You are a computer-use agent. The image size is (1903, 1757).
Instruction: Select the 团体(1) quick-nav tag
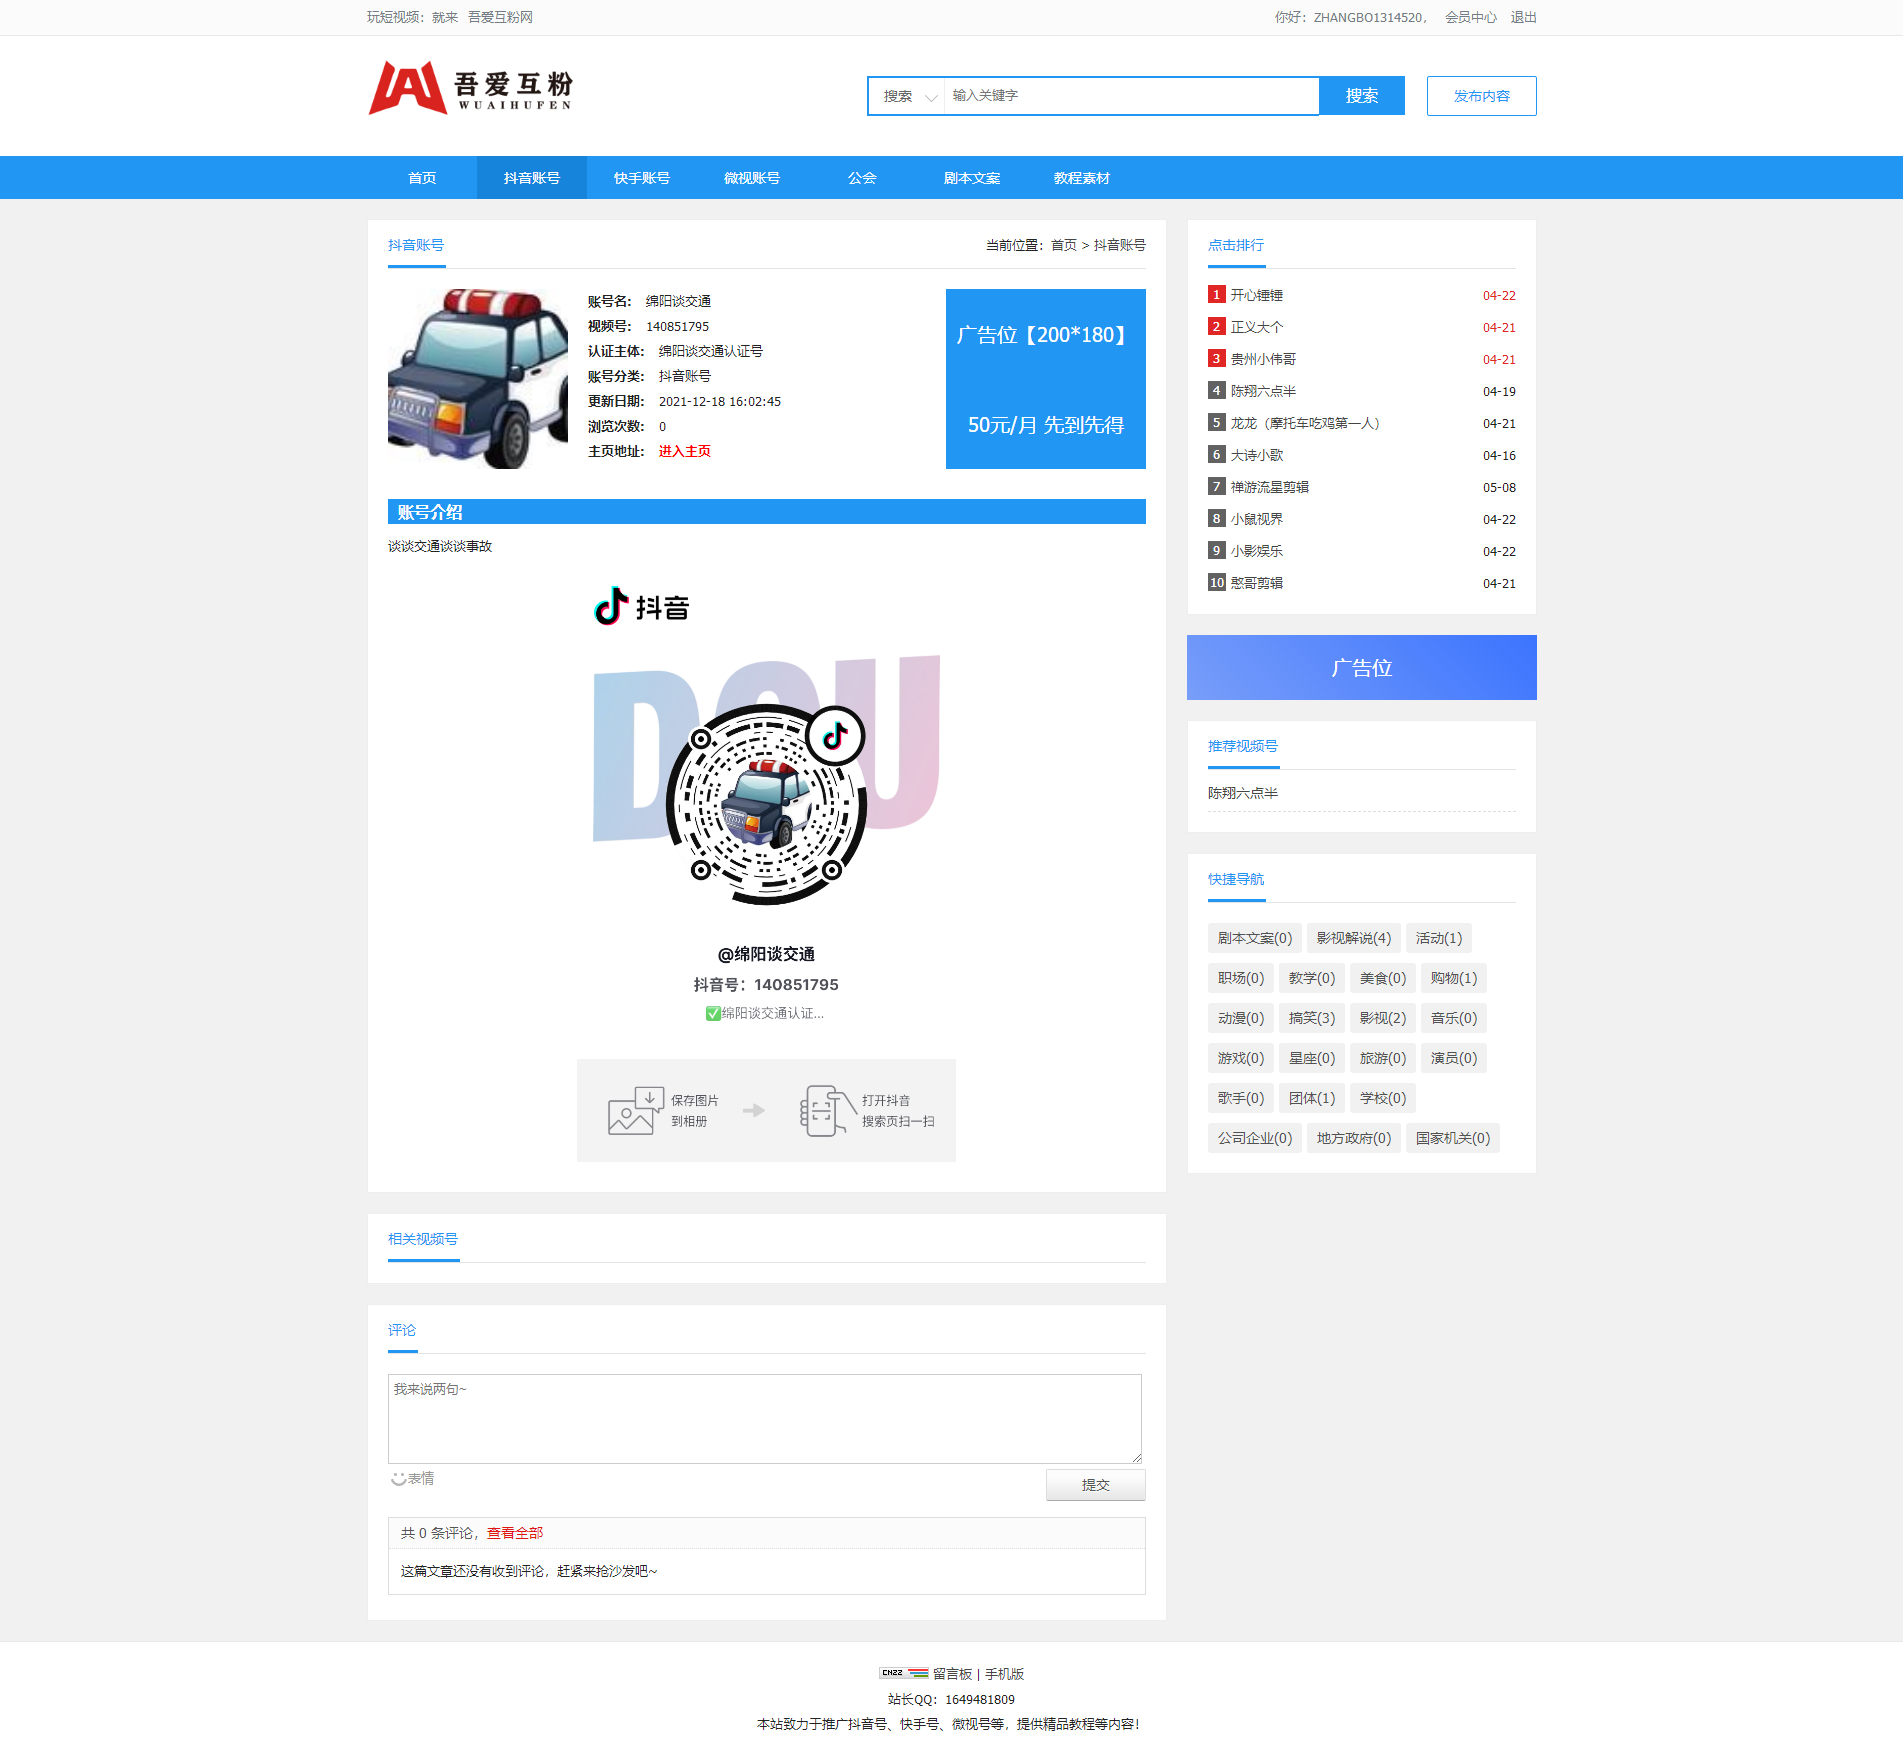coord(1312,1098)
